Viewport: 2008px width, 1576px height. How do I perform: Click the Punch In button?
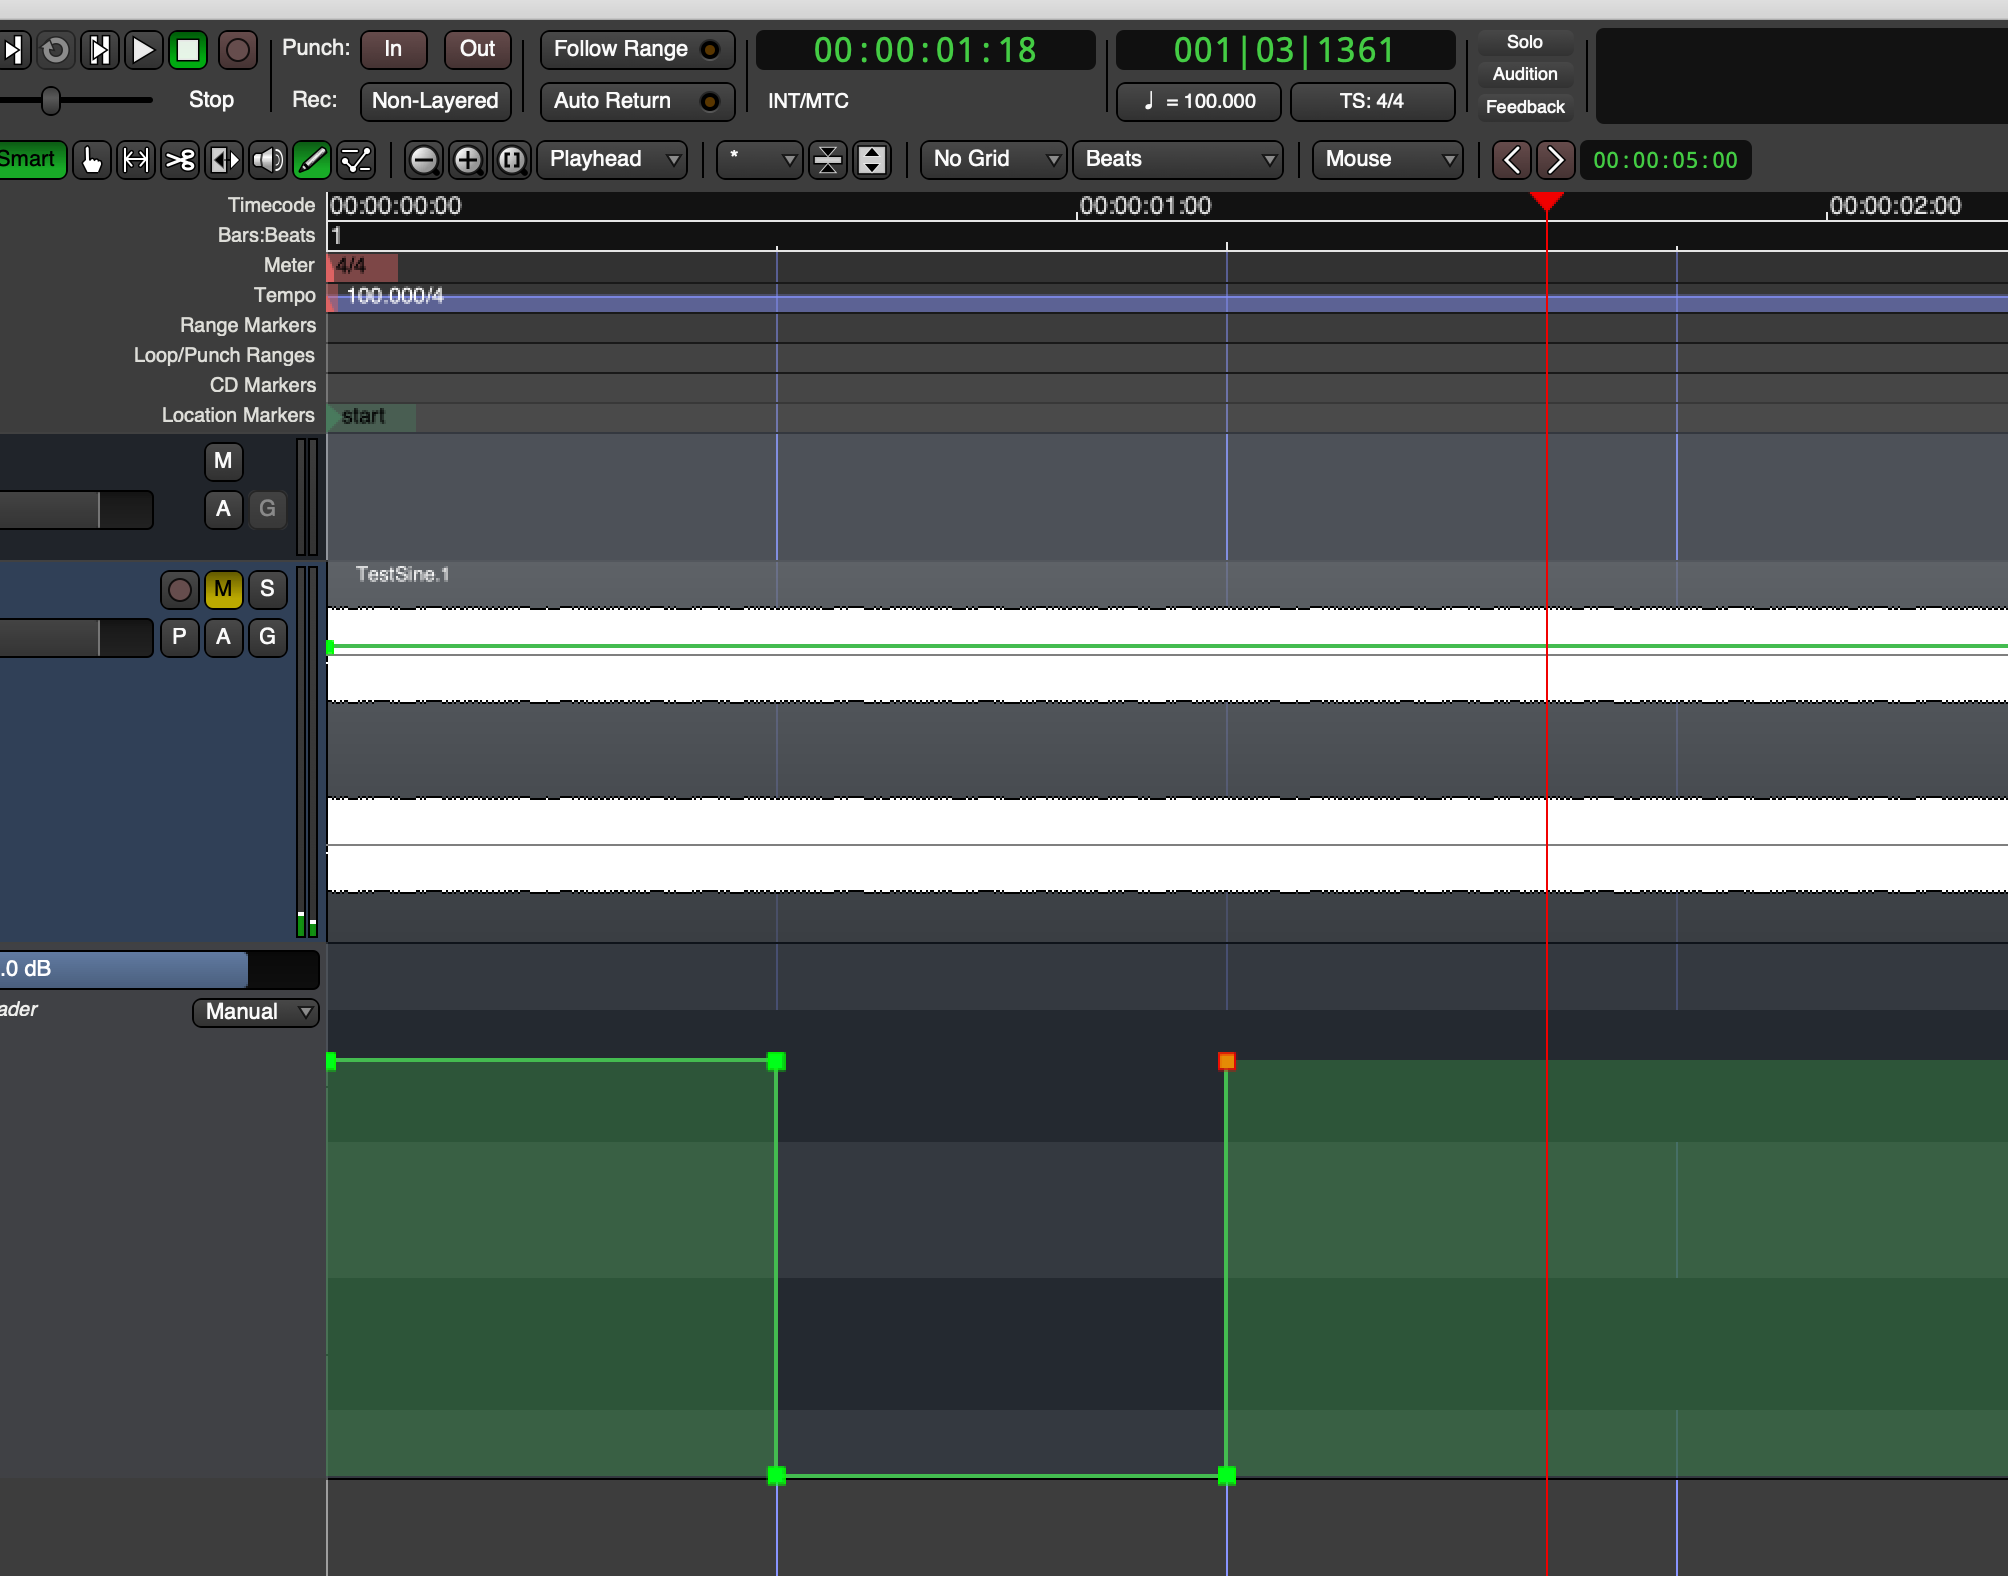click(393, 48)
